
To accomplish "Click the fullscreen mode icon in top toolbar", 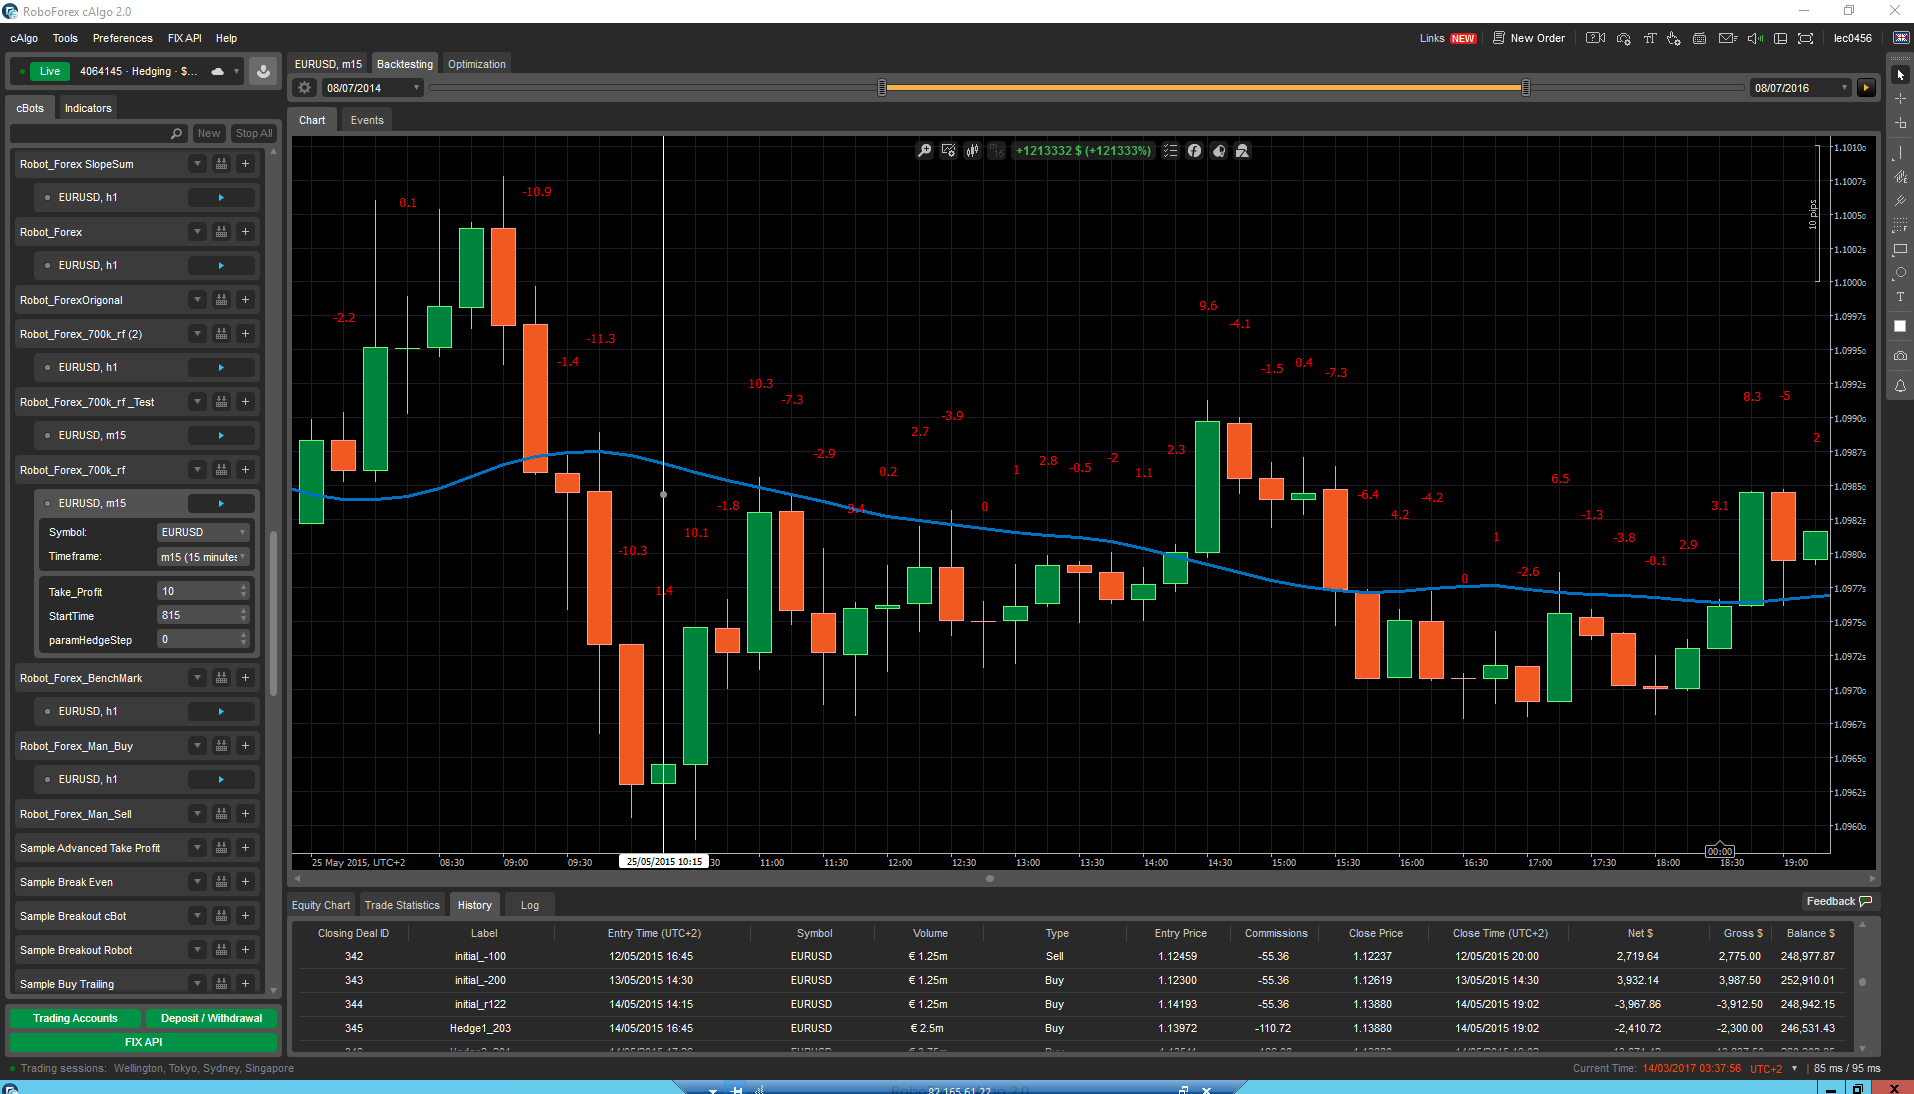I will click(x=1805, y=38).
